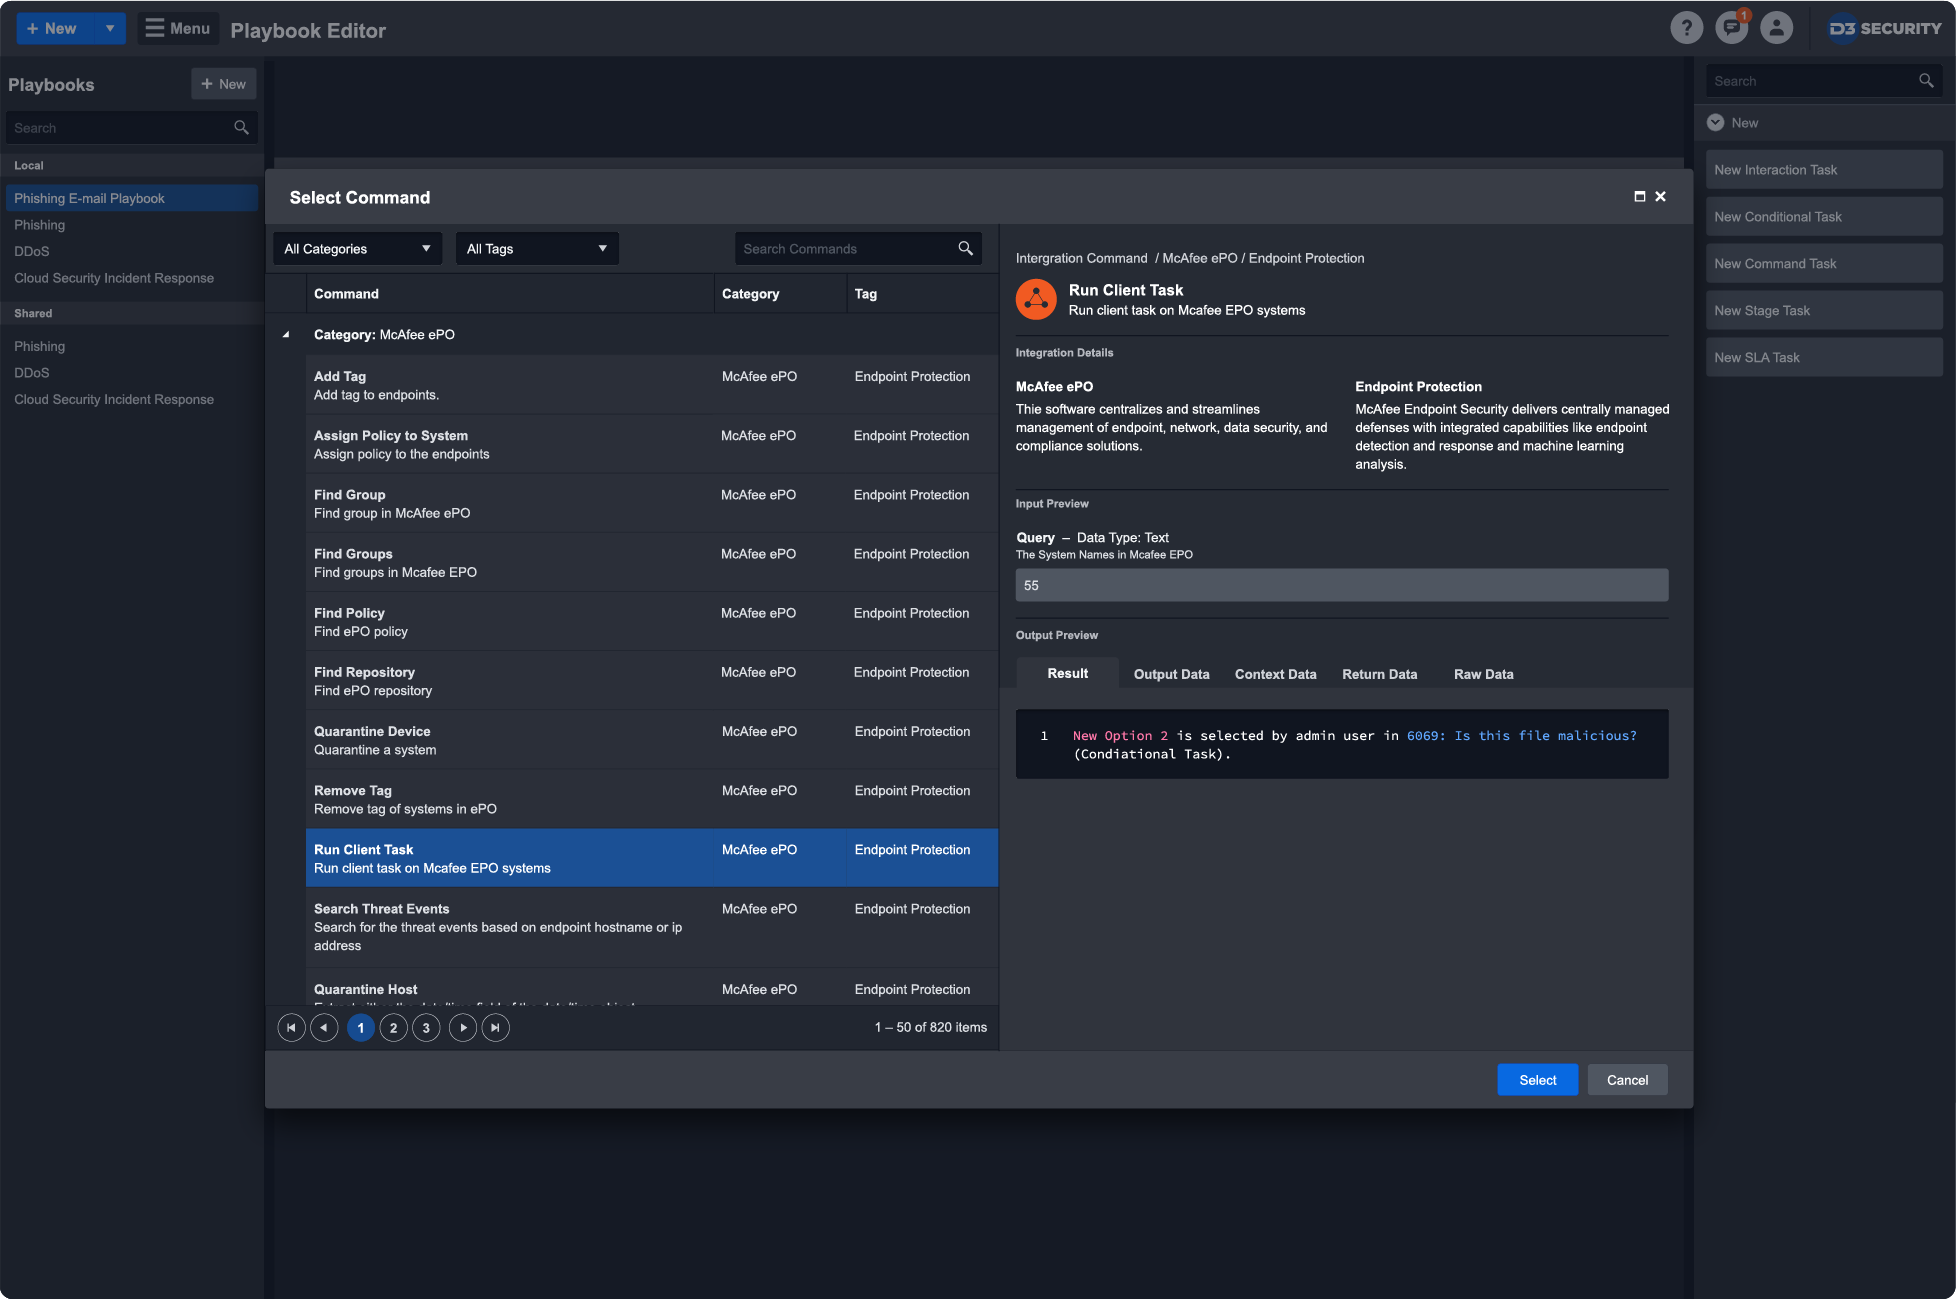Click the right panel Search field

(1823, 81)
